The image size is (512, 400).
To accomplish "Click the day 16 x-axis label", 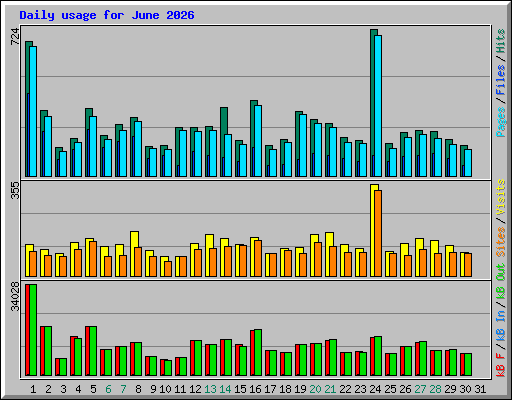I will 255,389.
